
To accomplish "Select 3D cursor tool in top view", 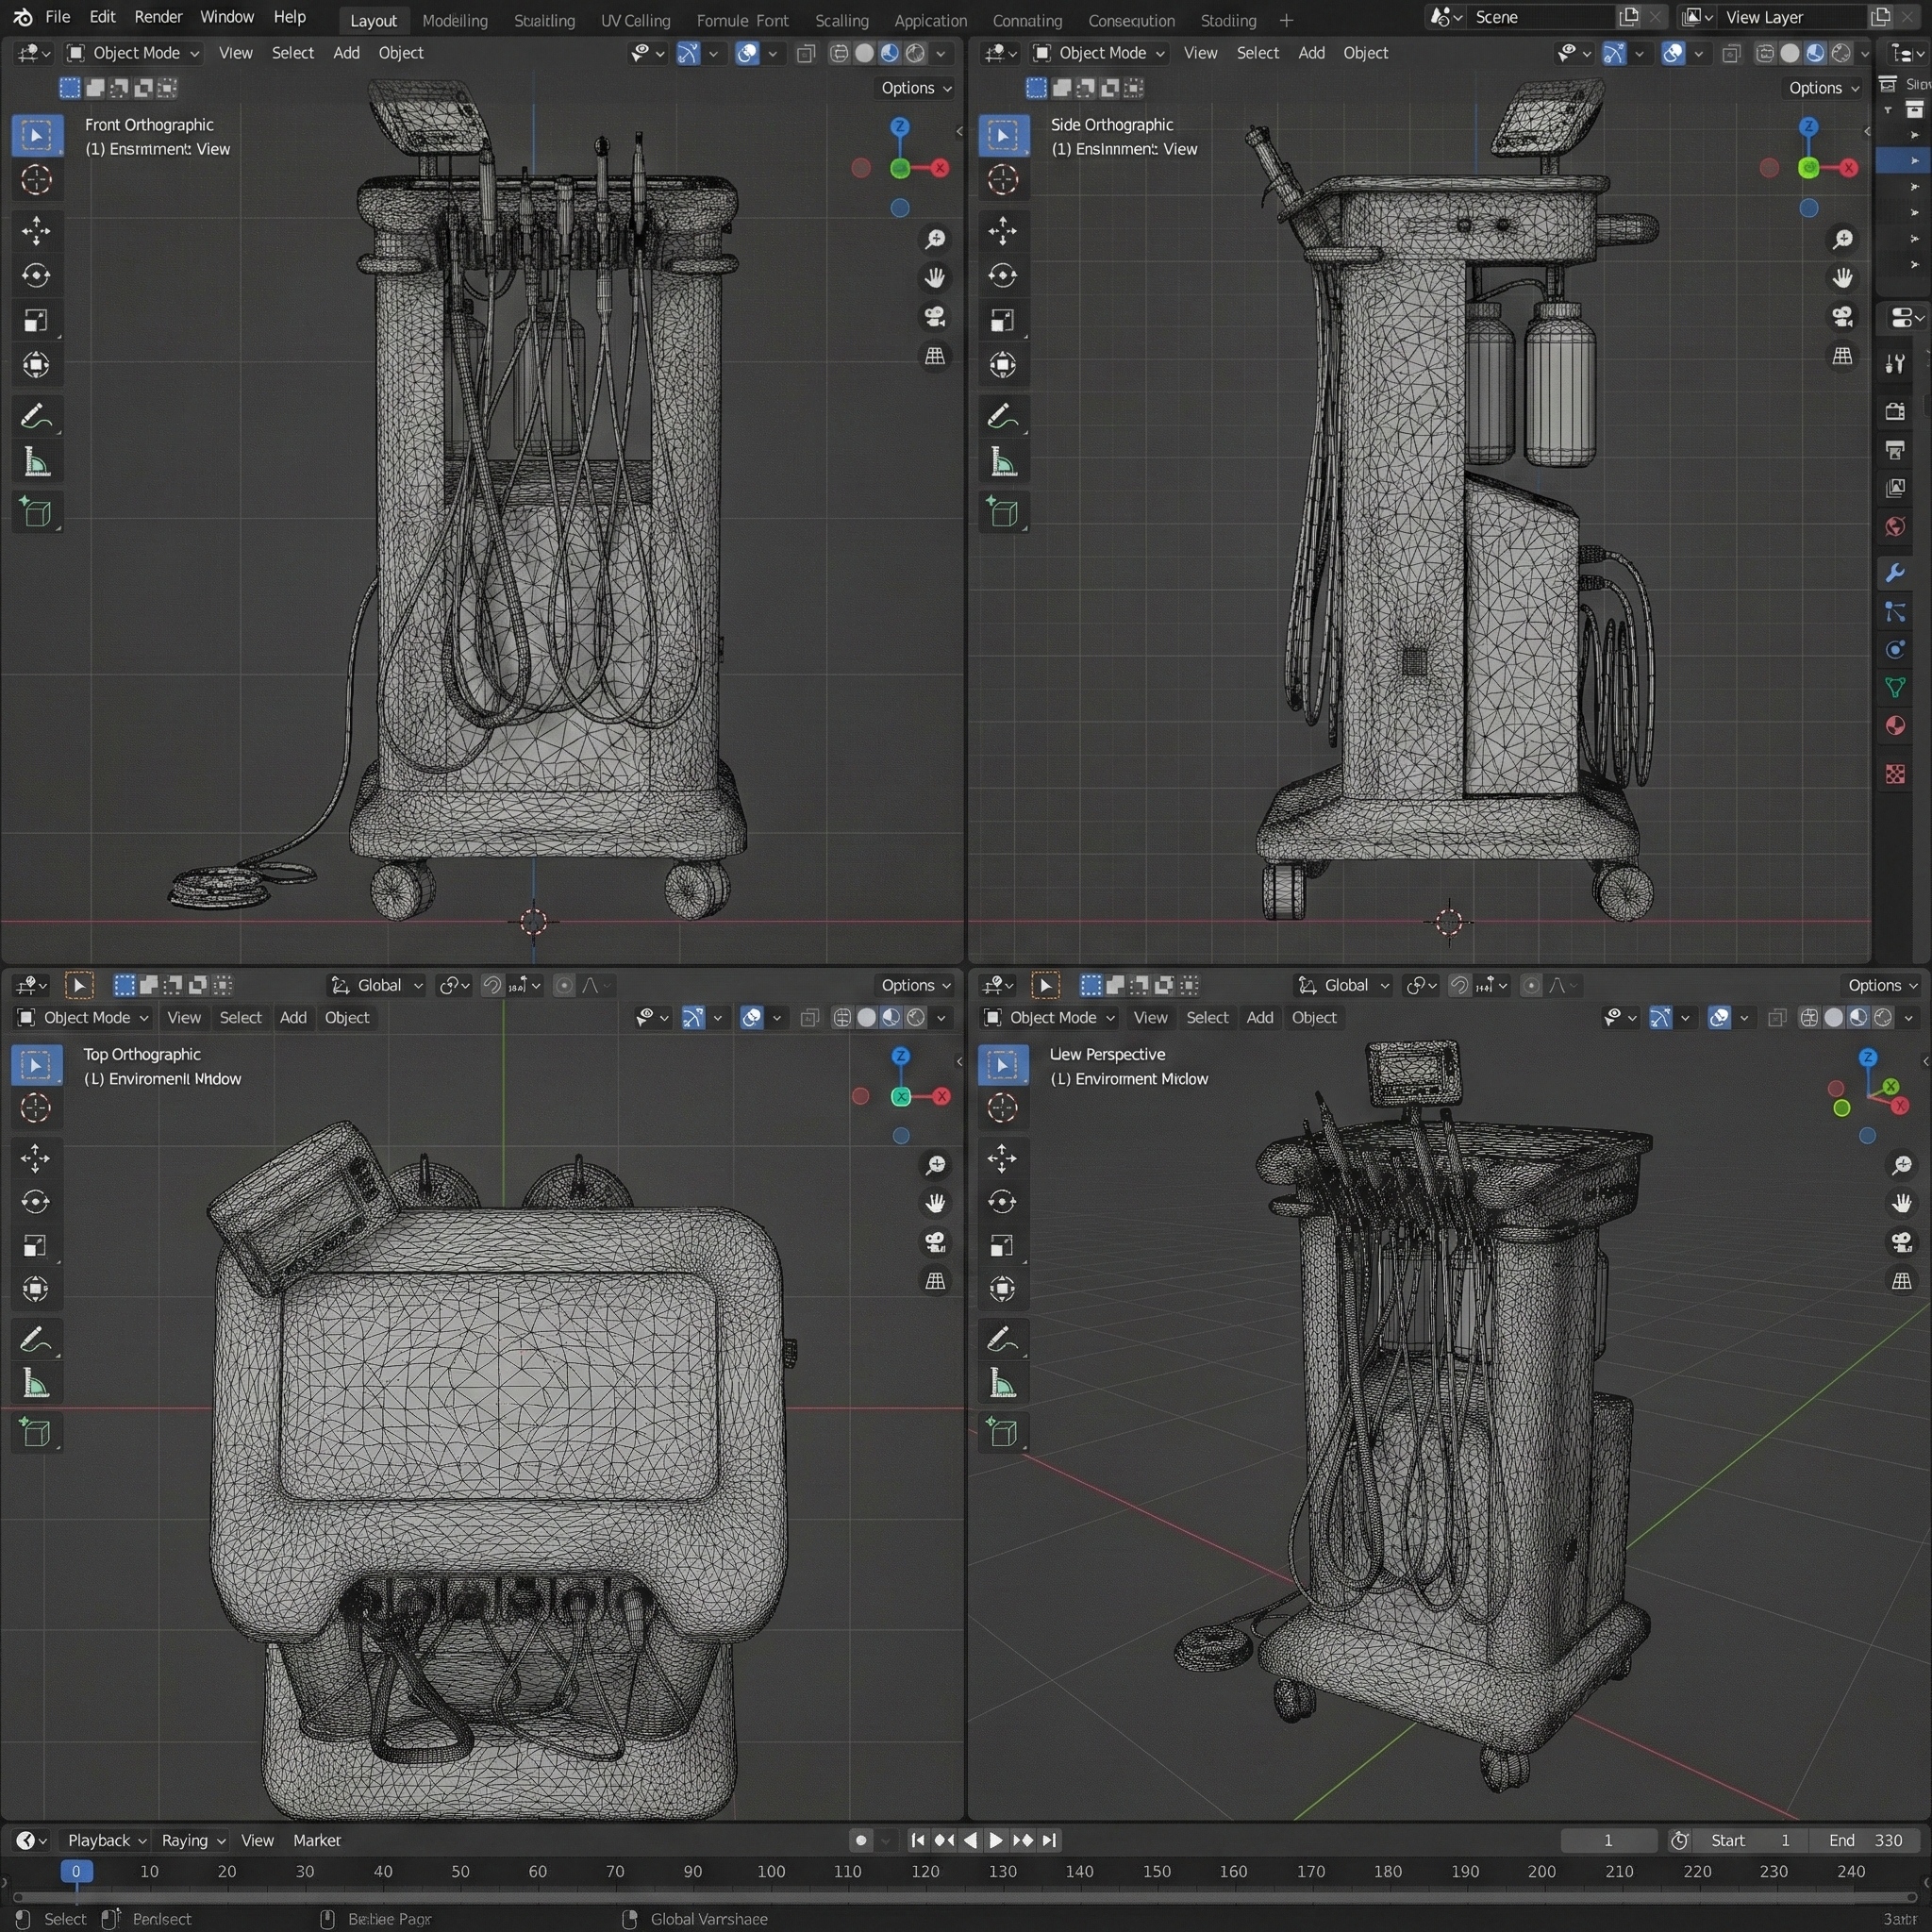I will (x=36, y=1108).
